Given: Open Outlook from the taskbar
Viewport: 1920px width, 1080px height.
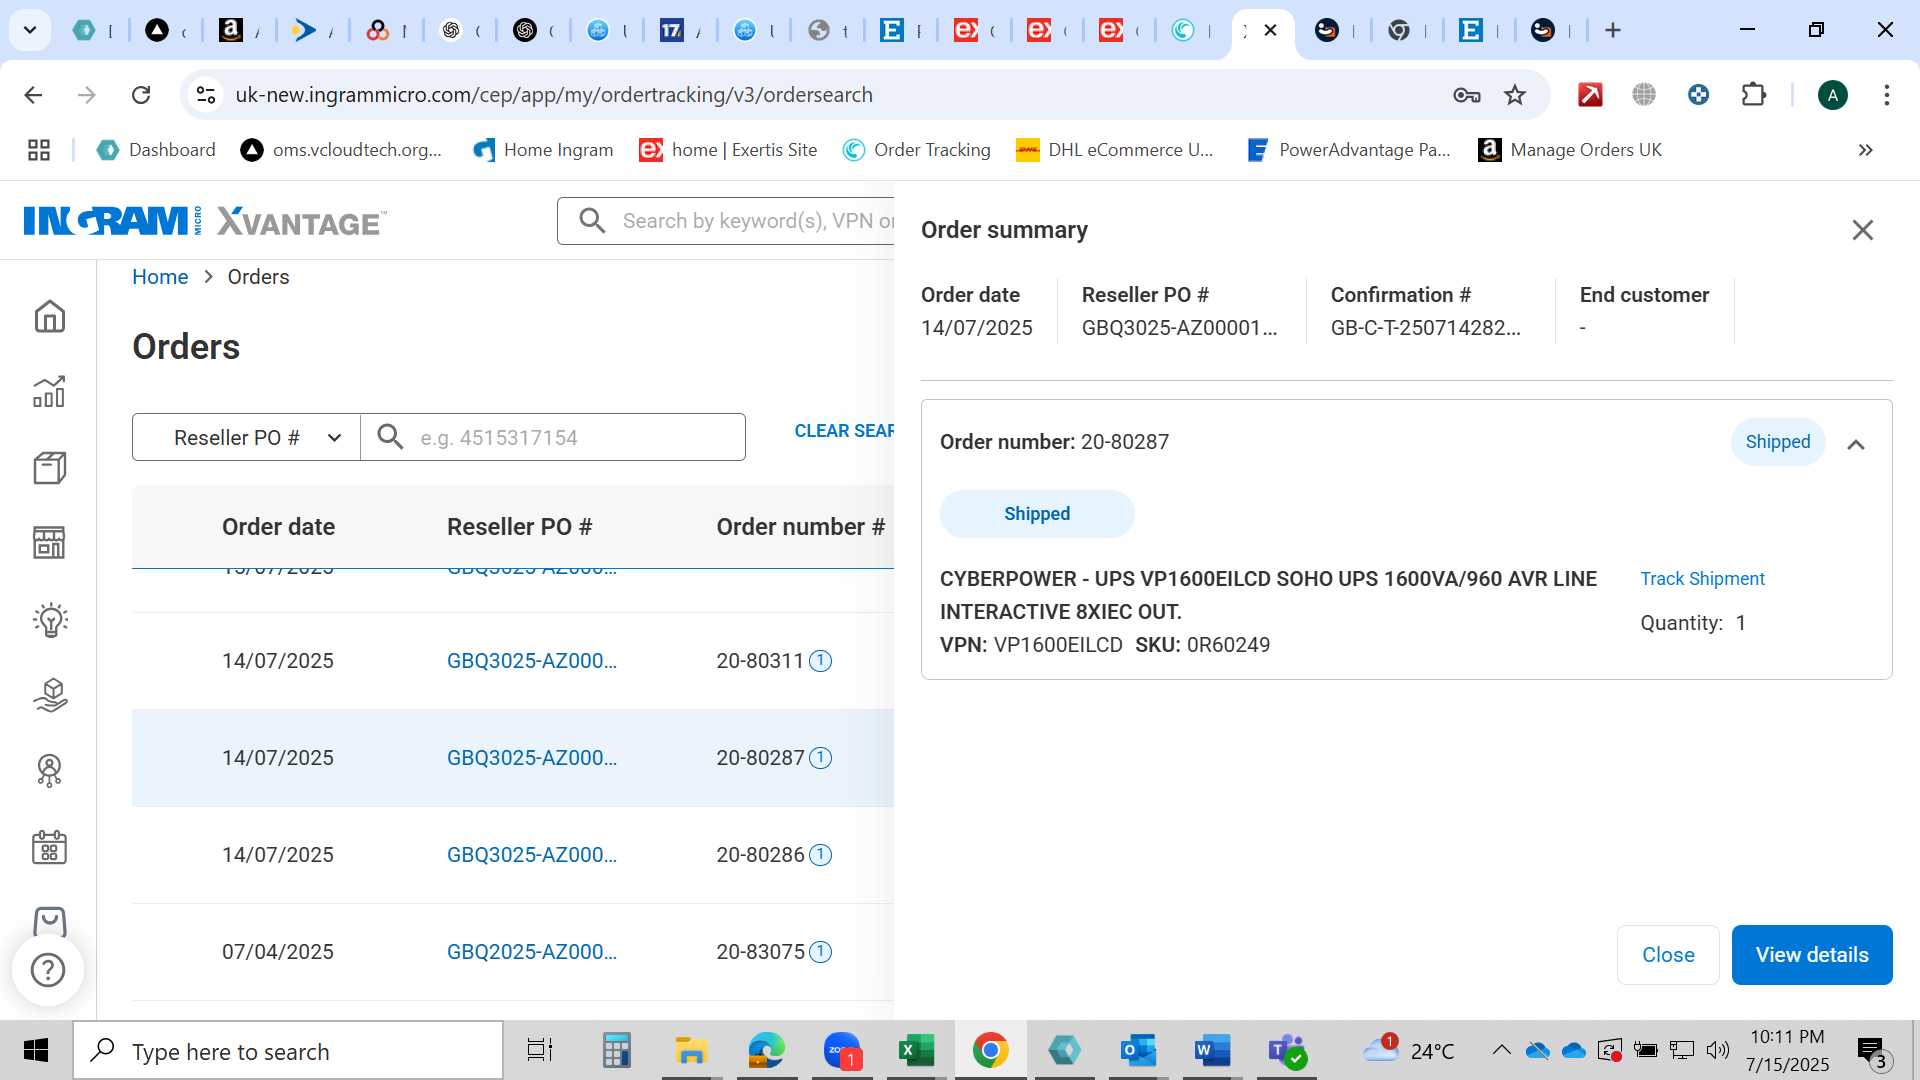Looking at the screenshot, I should point(1138,1051).
